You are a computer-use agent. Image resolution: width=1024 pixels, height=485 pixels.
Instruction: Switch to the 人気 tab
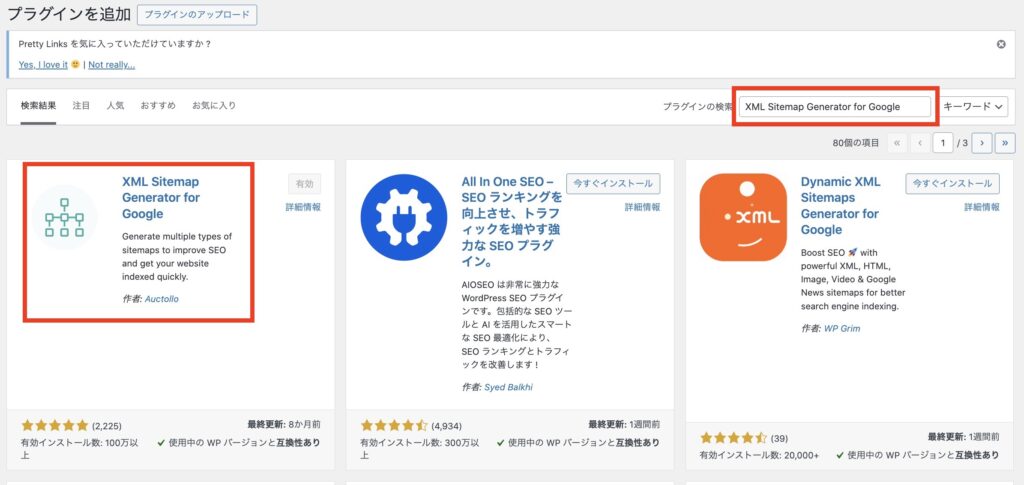pos(116,106)
